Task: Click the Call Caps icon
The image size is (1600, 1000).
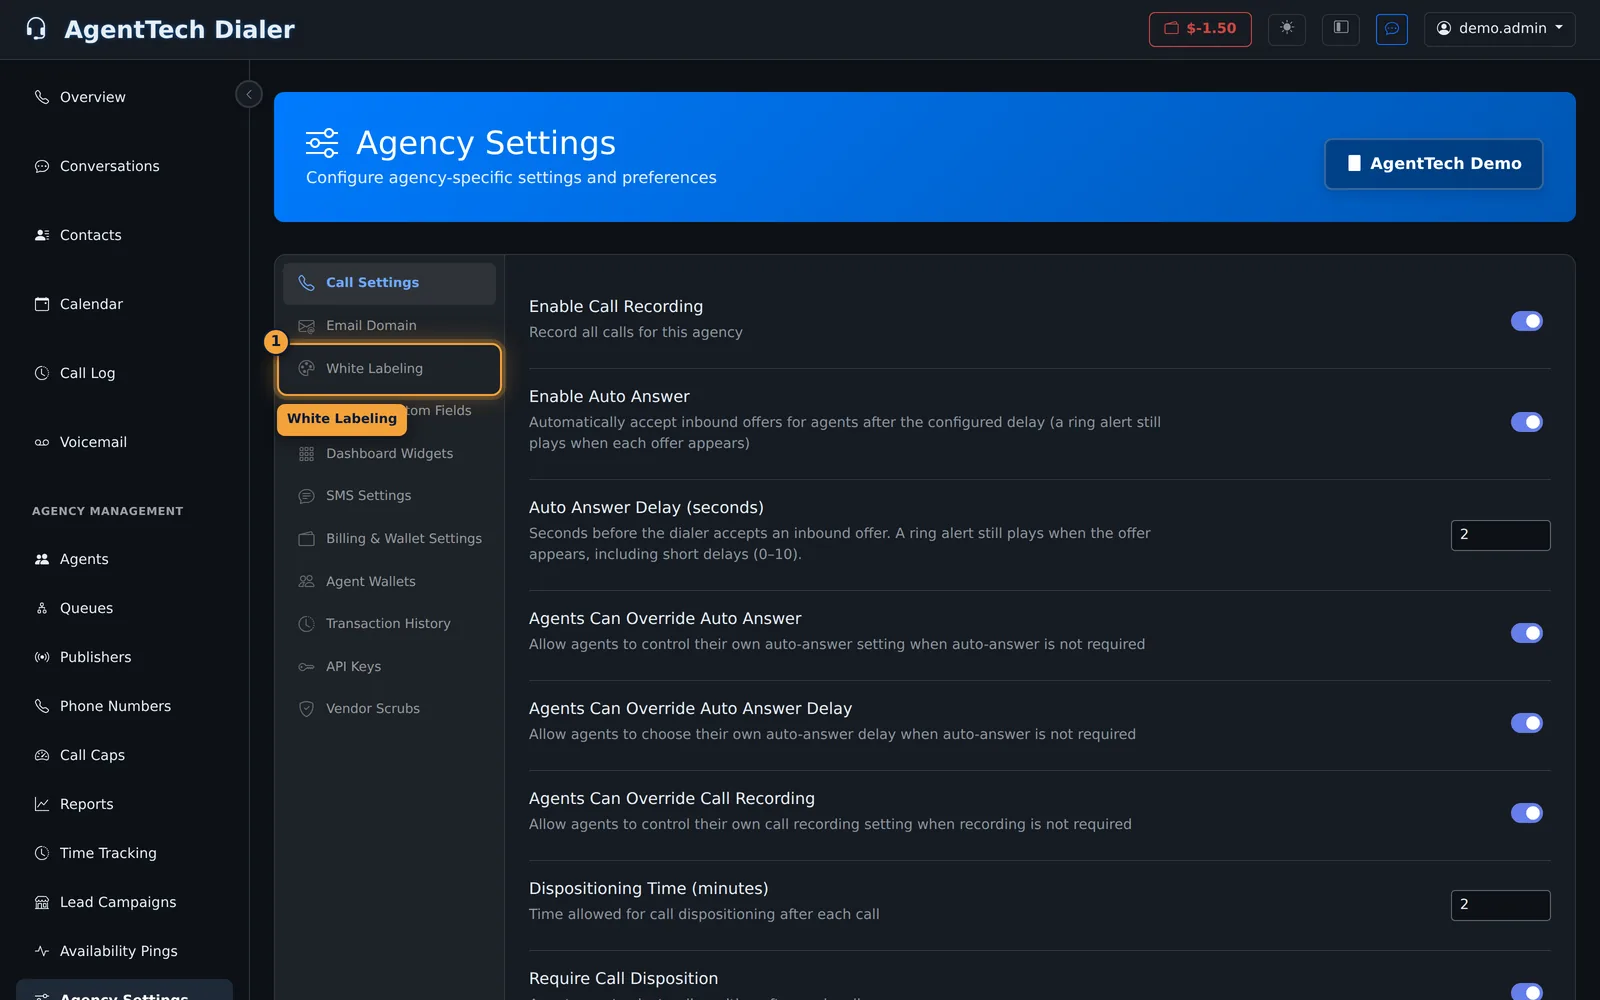Action: coord(42,755)
